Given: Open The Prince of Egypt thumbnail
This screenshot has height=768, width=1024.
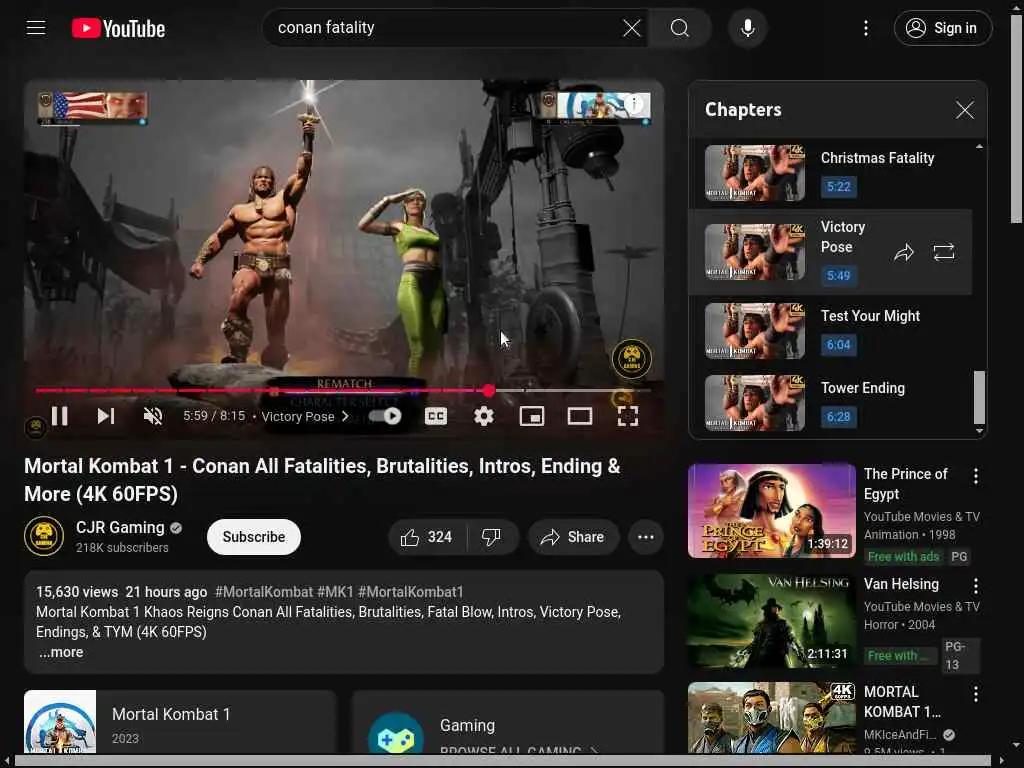Looking at the screenshot, I should [772, 511].
